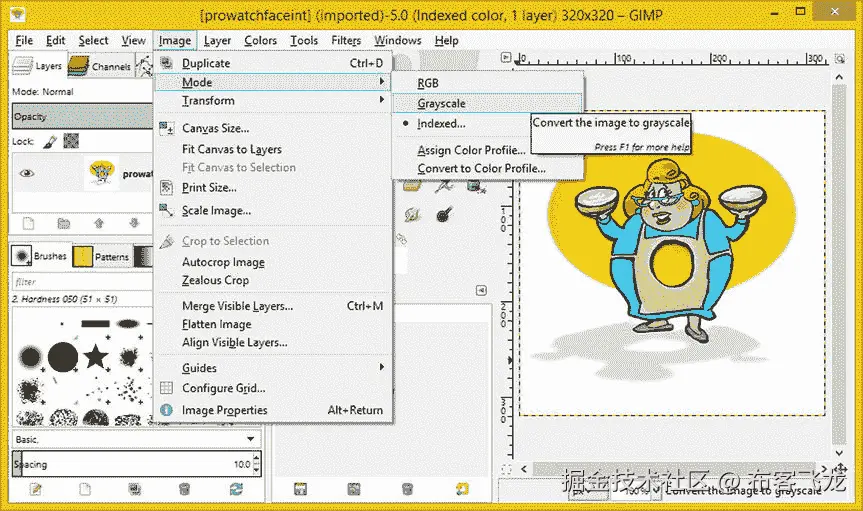This screenshot has height=511, width=863.
Task: Expand the Mode submenu arrow
Action: [381, 81]
